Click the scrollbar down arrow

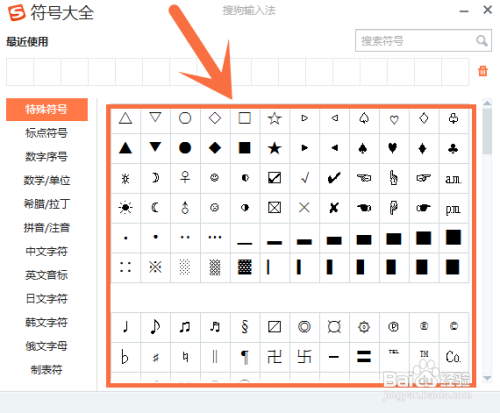click(487, 378)
